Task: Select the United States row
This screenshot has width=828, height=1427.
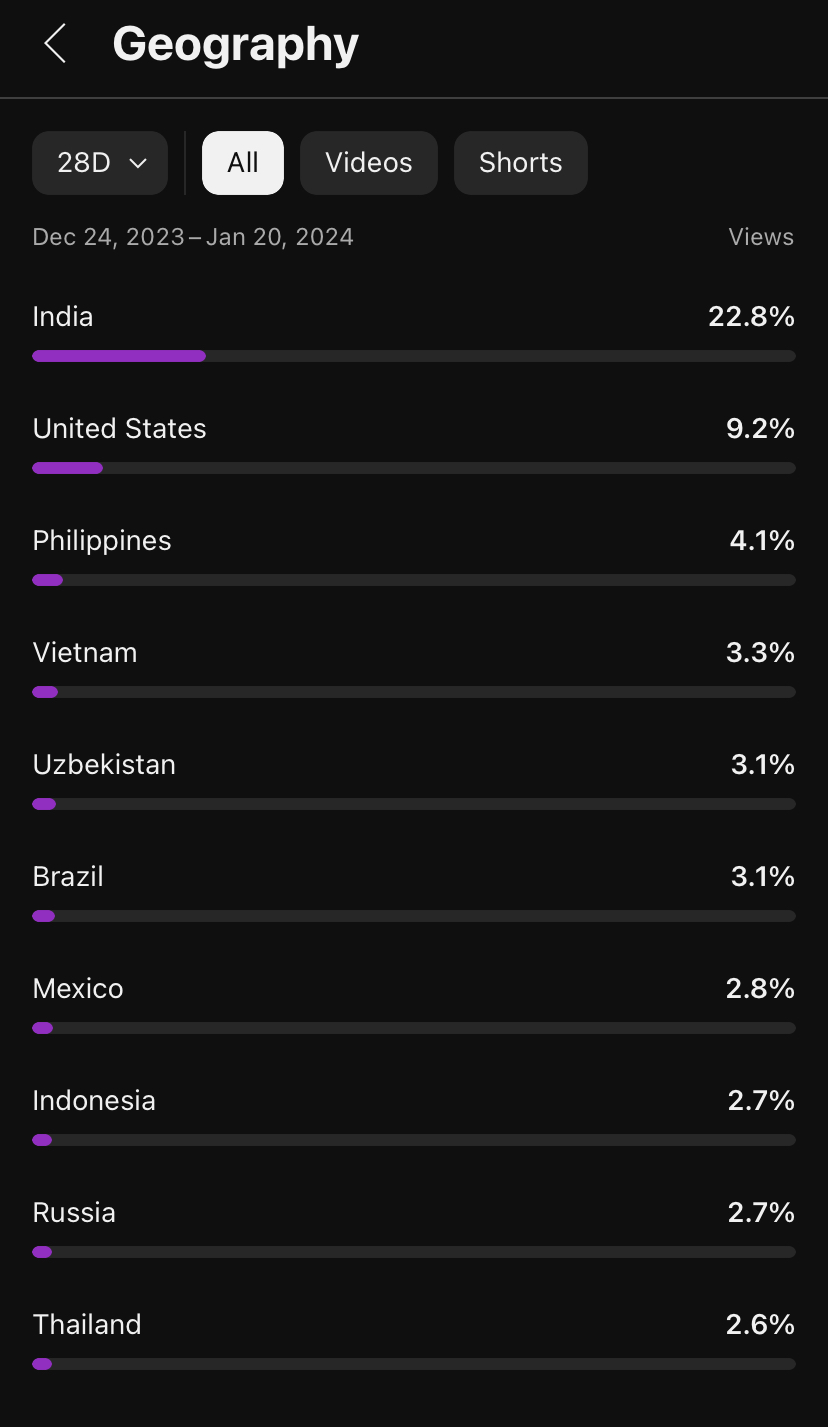Action: (414, 443)
